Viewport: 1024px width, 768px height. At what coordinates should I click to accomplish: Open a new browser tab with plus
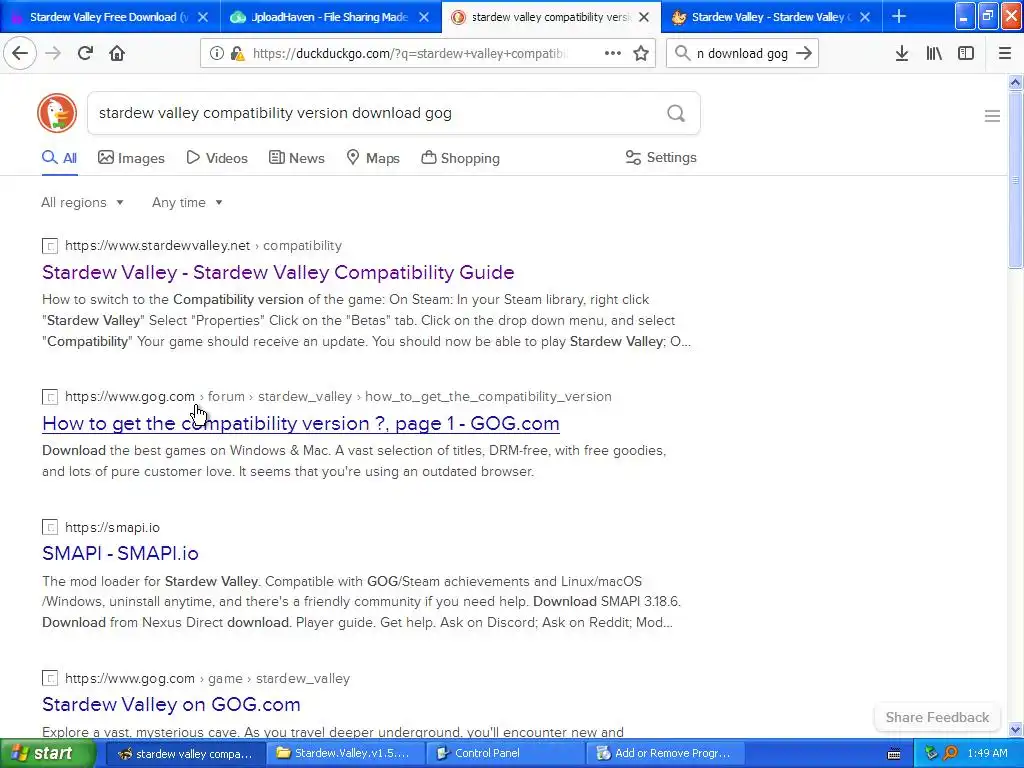899,16
